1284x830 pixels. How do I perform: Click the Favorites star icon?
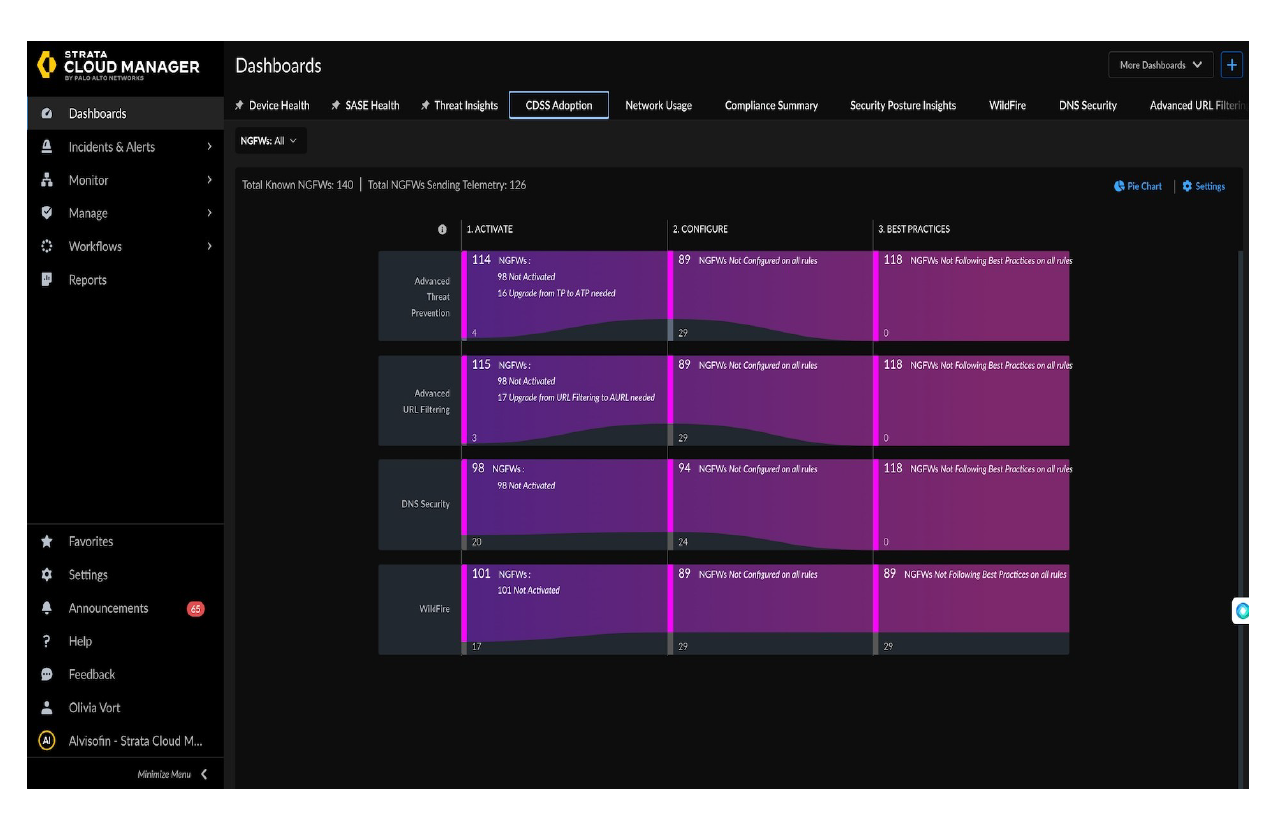pos(46,541)
